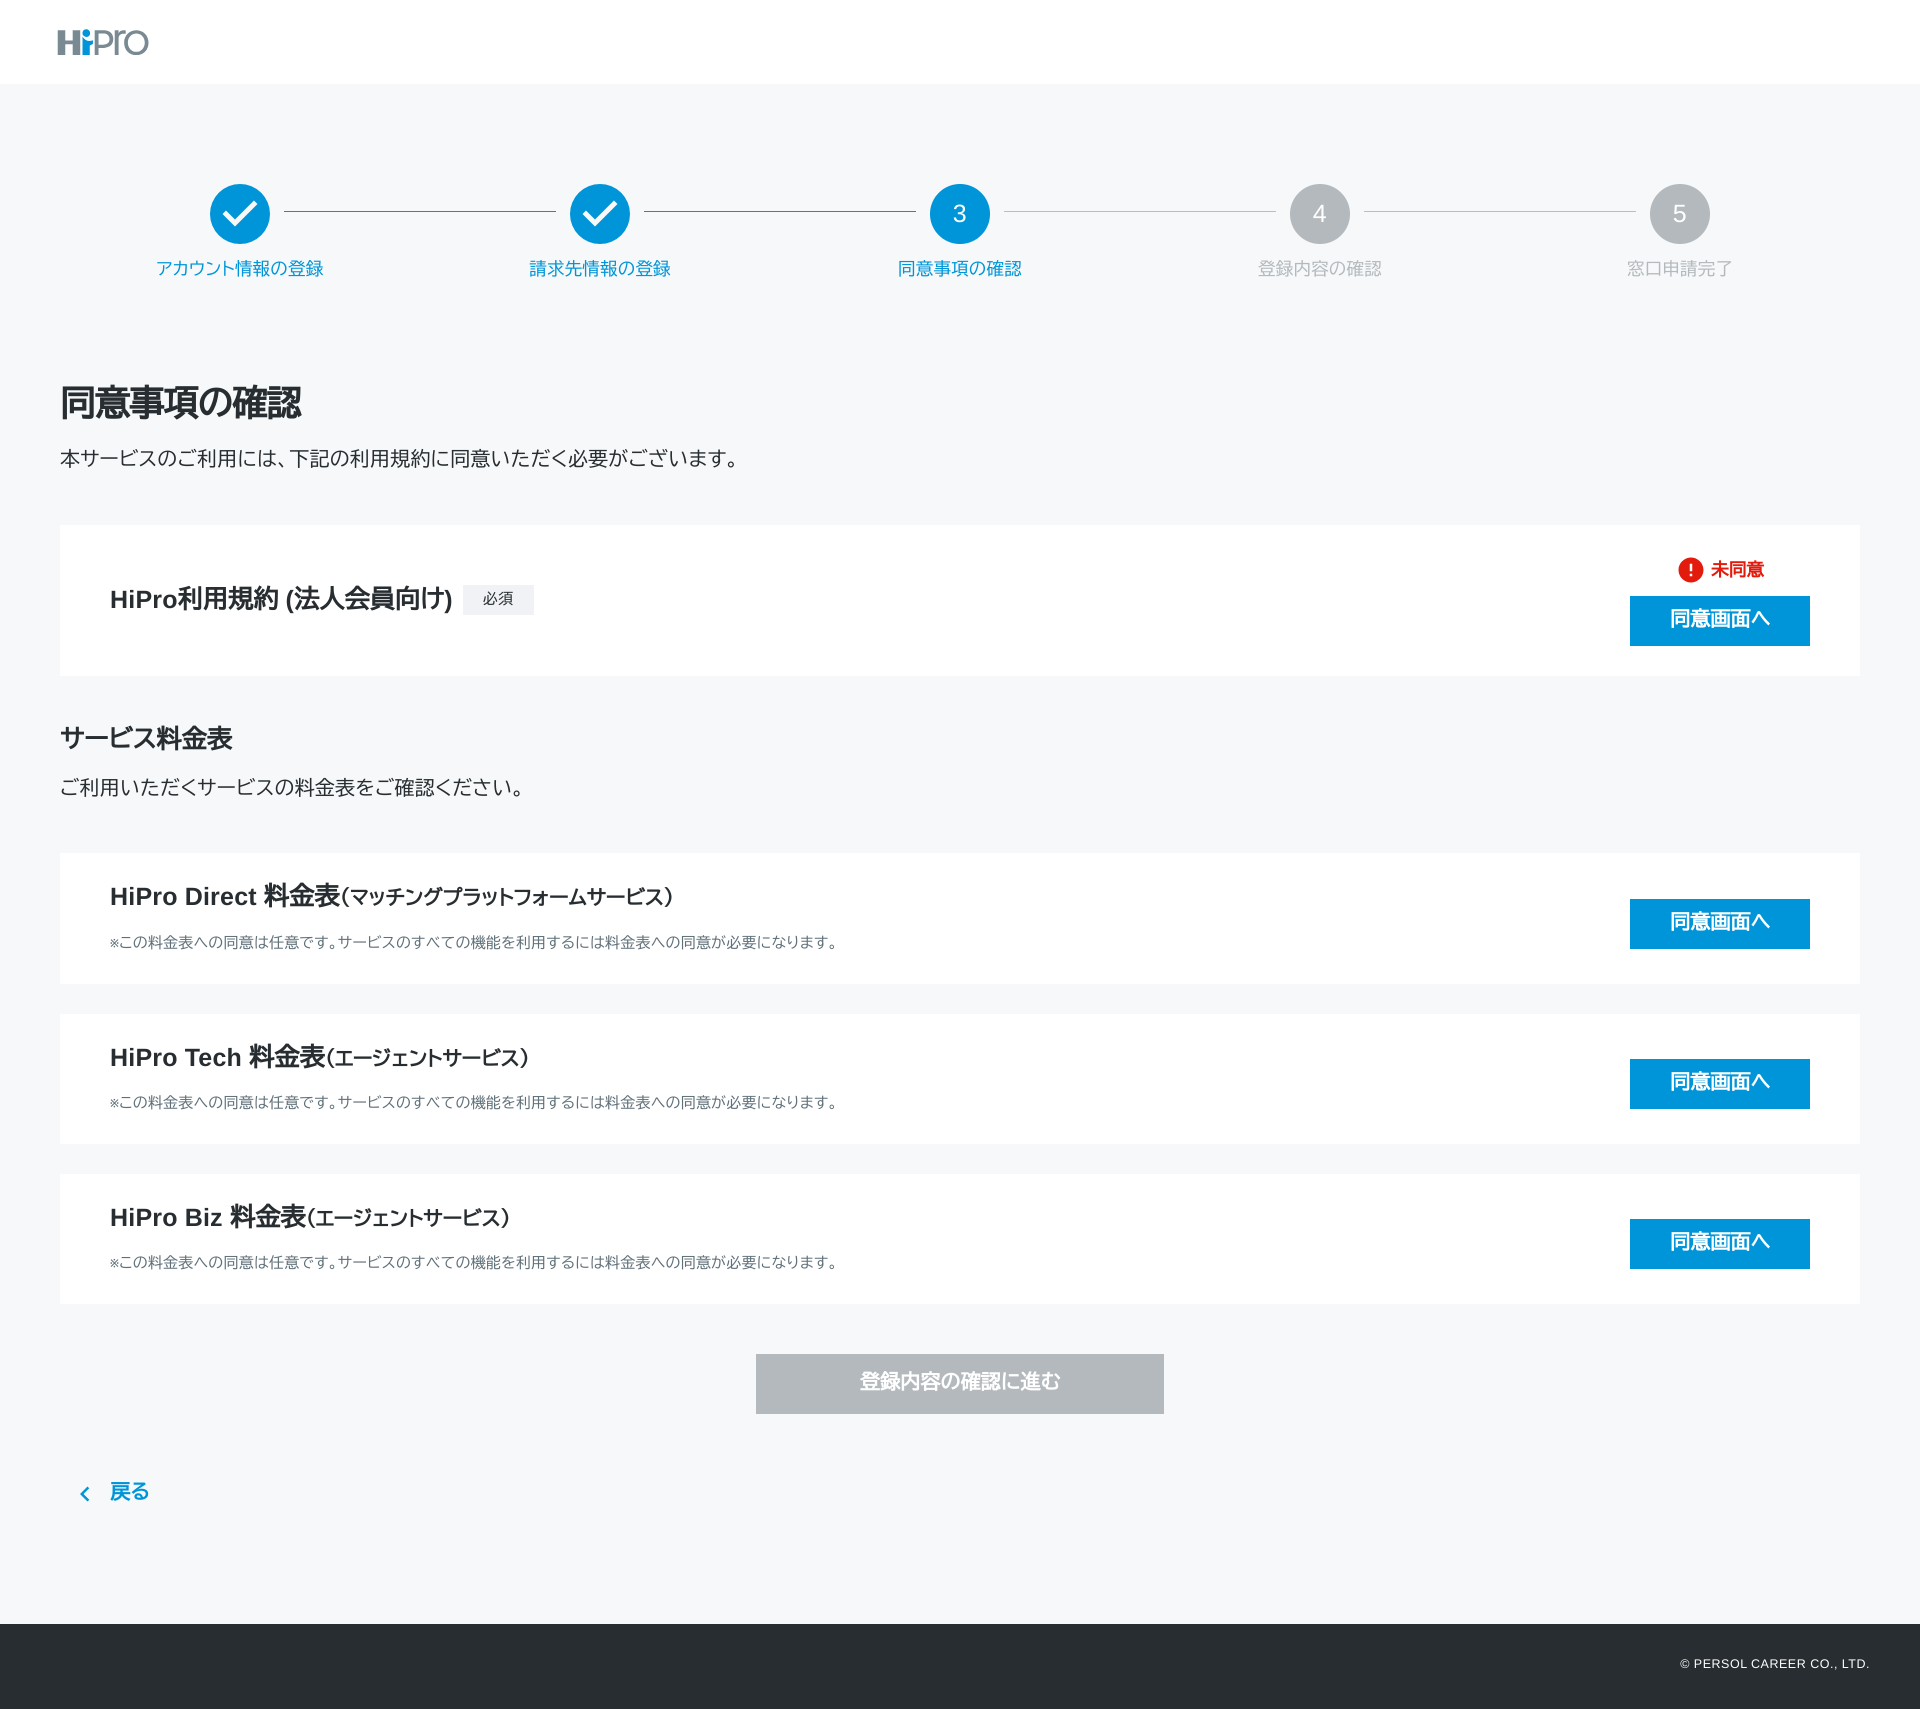Image resolution: width=1920 pixels, height=1709 pixels.
Task: Open agreement screen for HiPro Biz 料金表
Action: (1719, 1243)
